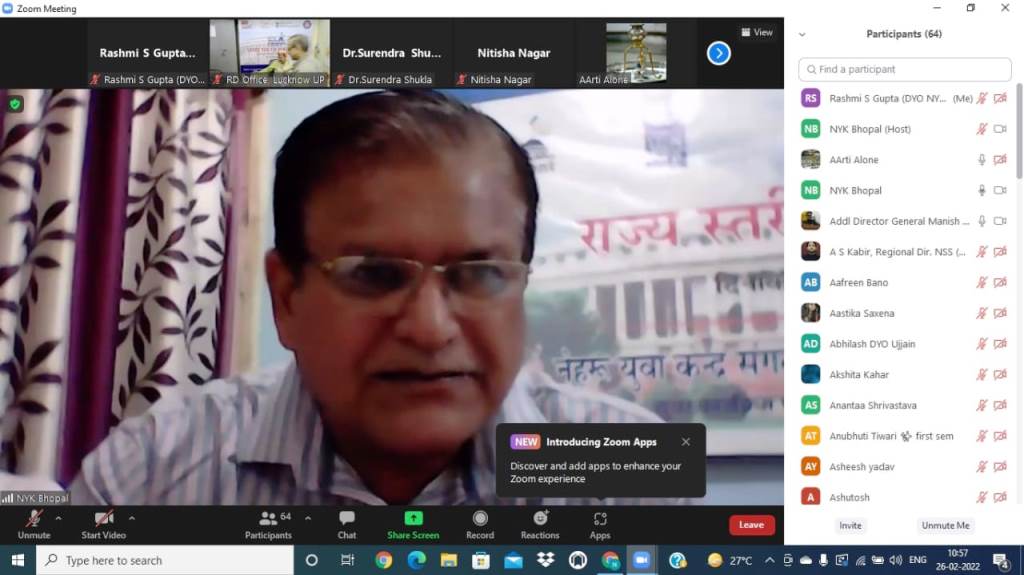Screen dimensions: 1024x575
Task: Show next video thumbnails with blue arrow
Action: (718, 53)
